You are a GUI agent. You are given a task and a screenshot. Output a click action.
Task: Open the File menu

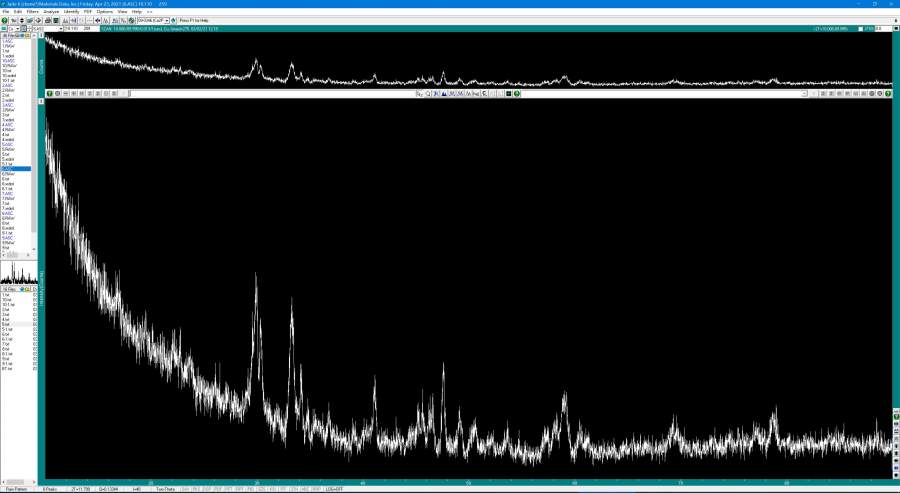click(x=6, y=11)
